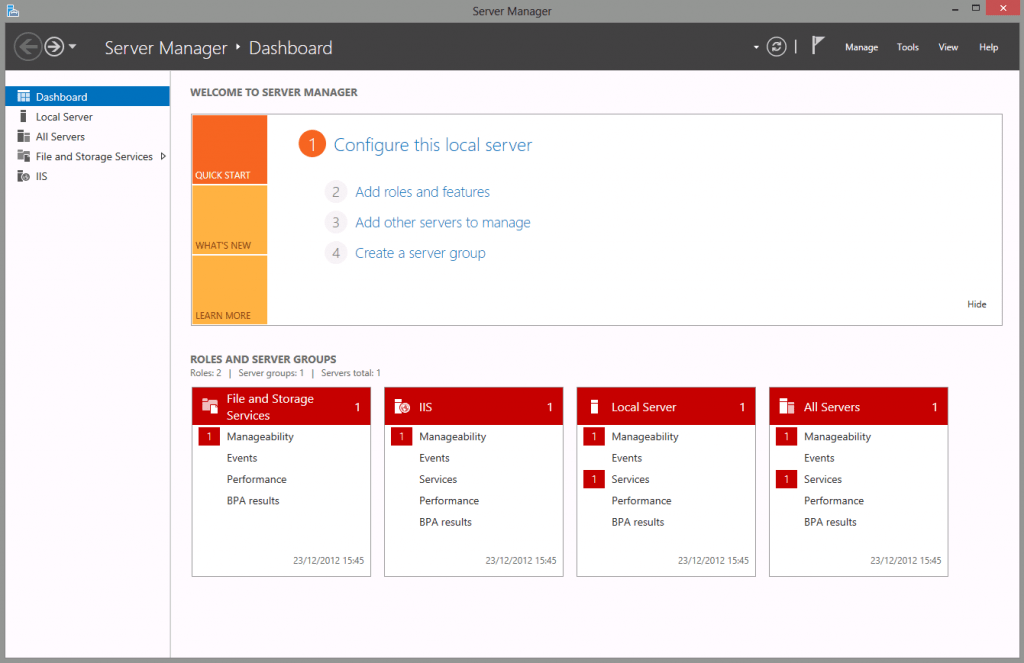
Task: Open the Help menu
Action: coord(989,47)
